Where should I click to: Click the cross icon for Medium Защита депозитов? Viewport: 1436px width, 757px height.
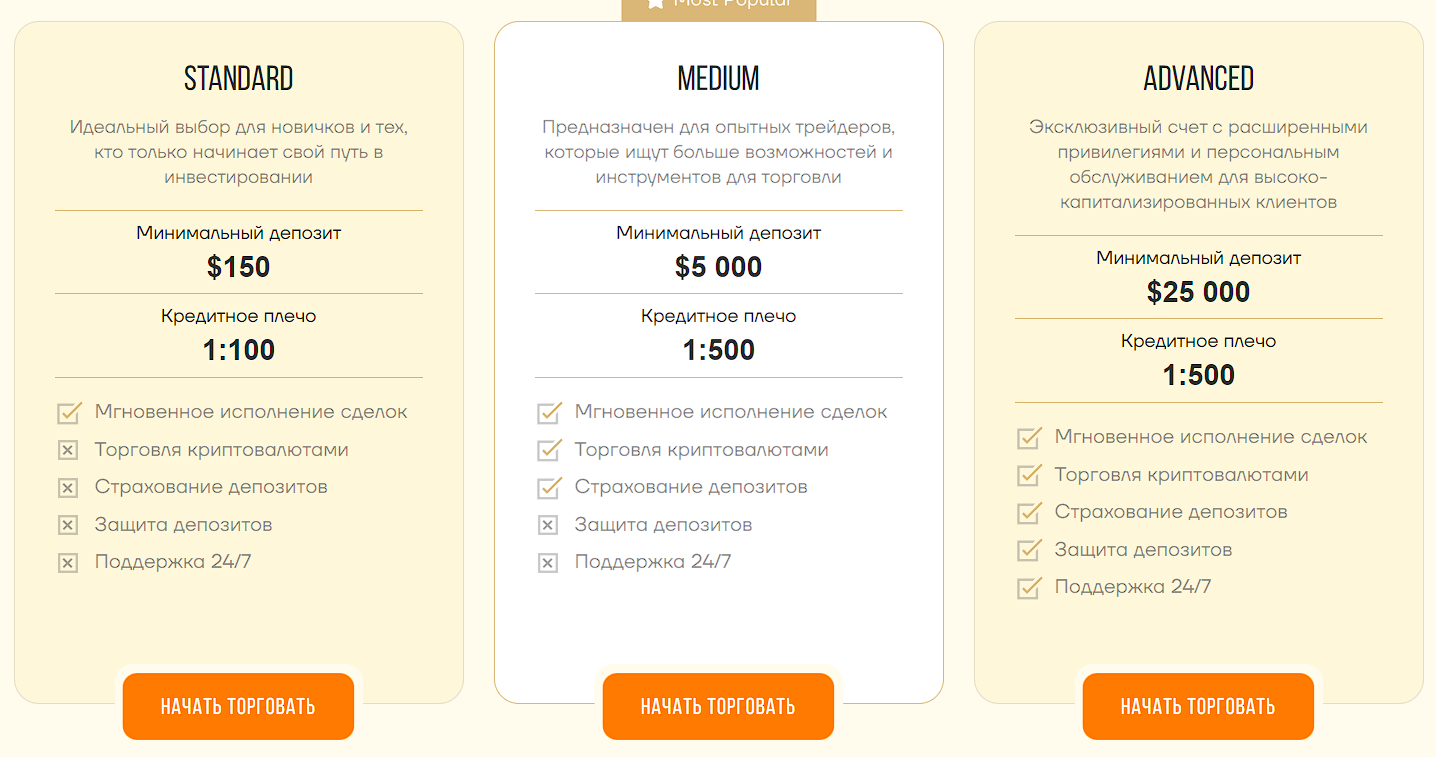point(548,525)
